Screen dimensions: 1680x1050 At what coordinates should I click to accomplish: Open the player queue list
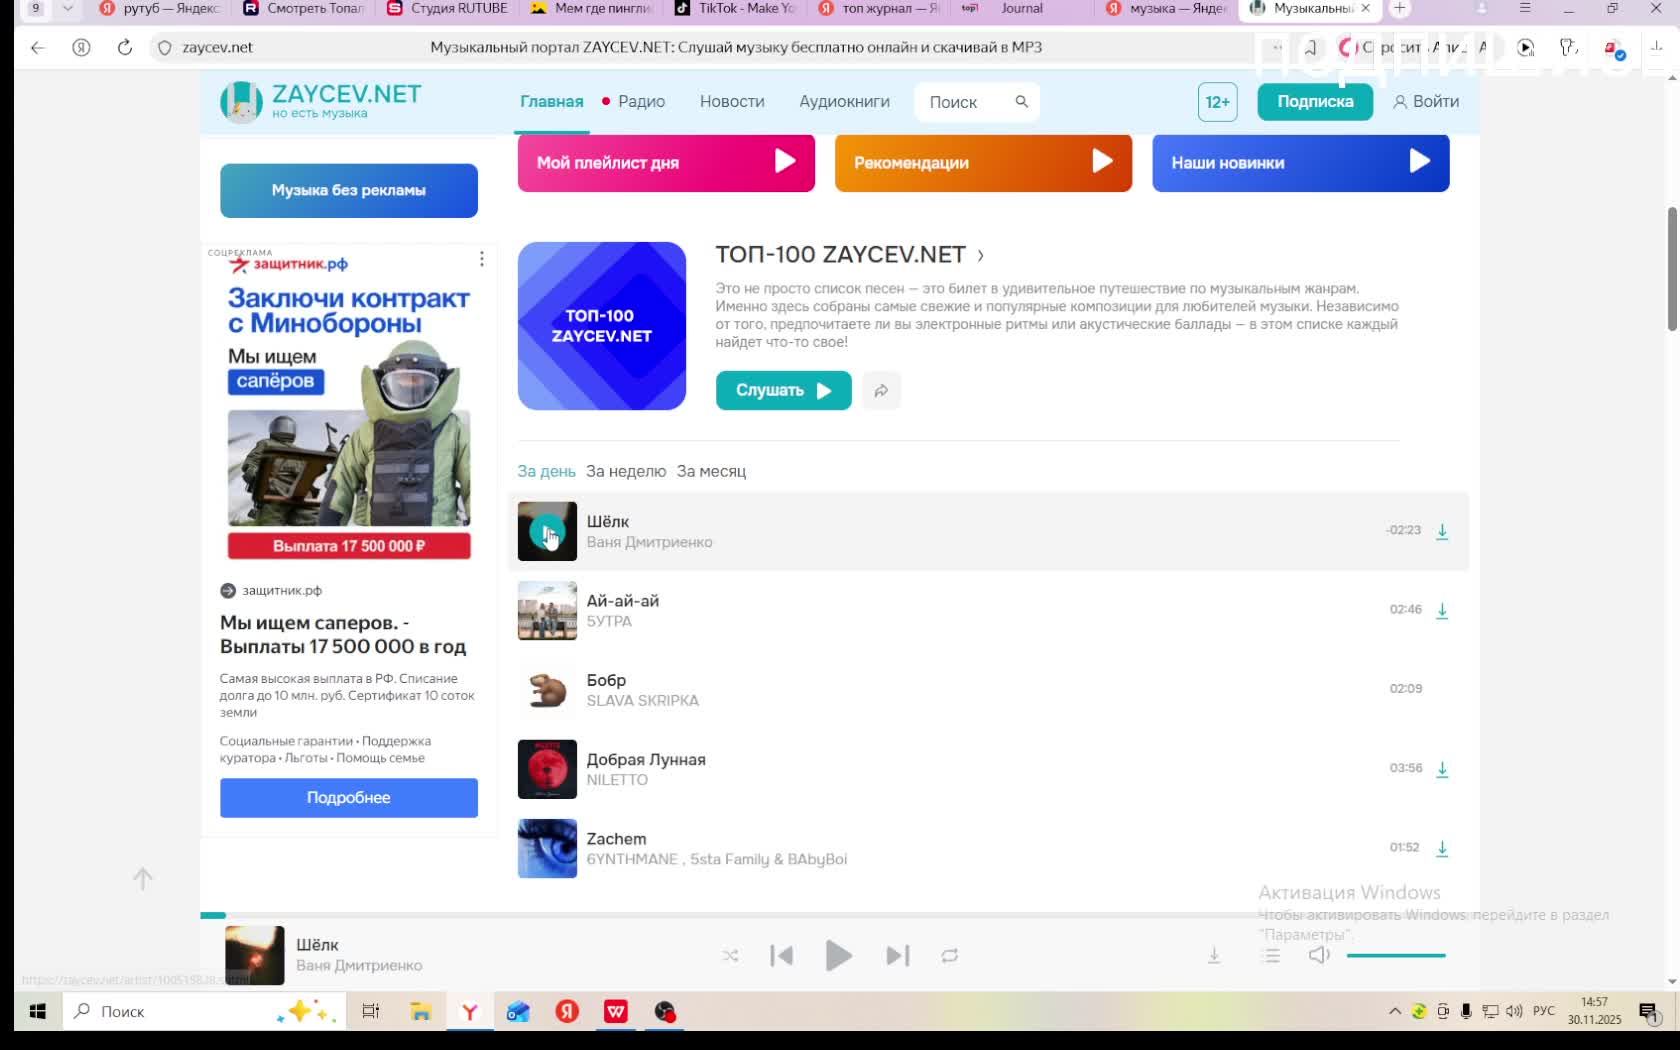(x=1272, y=956)
